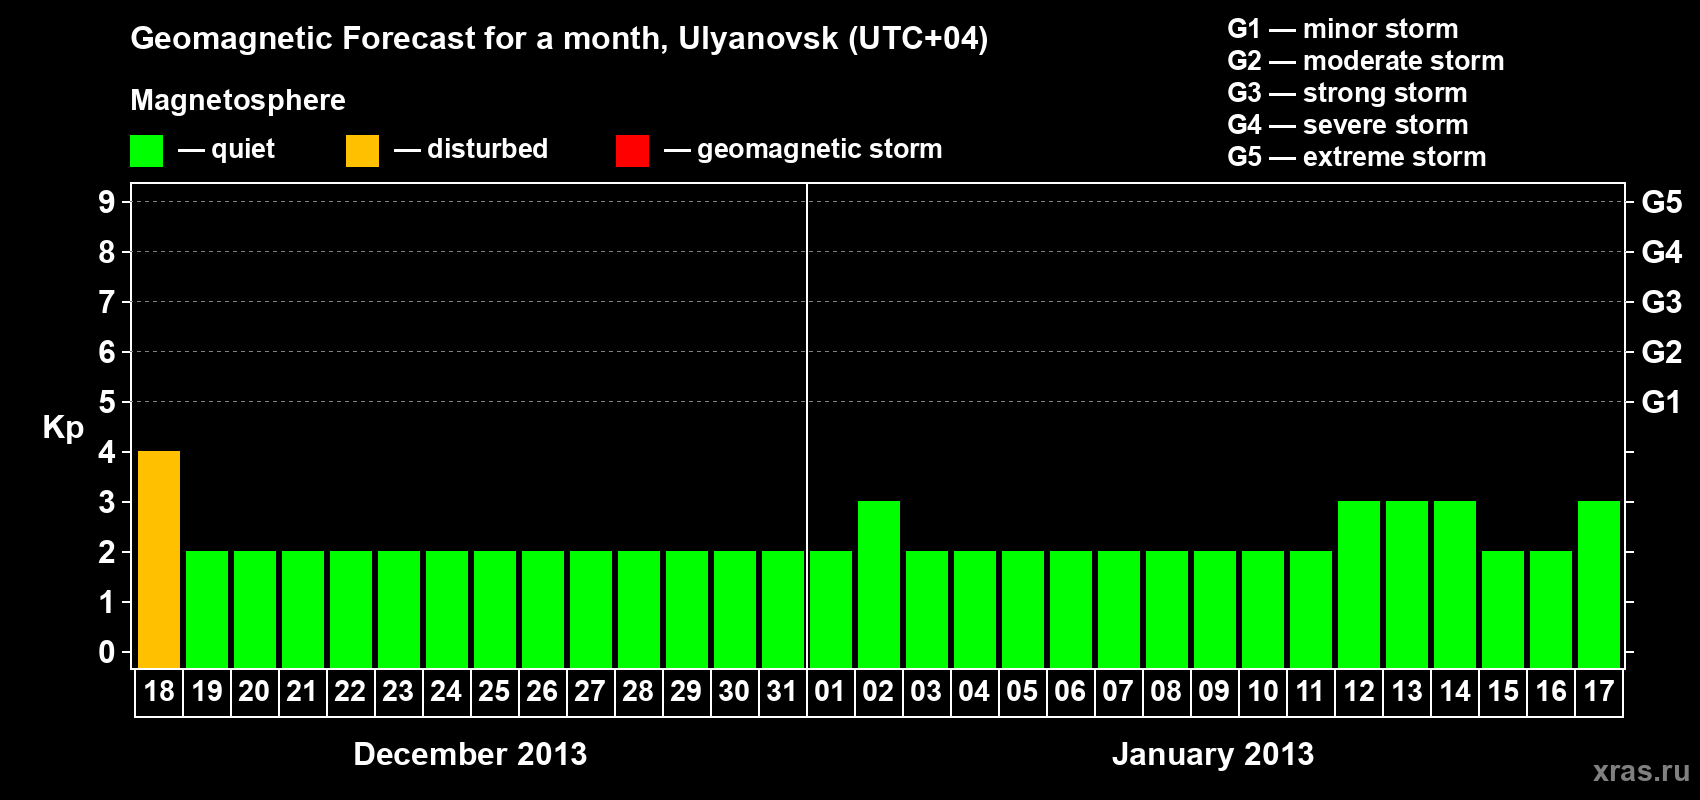This screenshot has width=1700, height=800.
Task: Click the G3 label on right axis
Action: pos(1662,302)
